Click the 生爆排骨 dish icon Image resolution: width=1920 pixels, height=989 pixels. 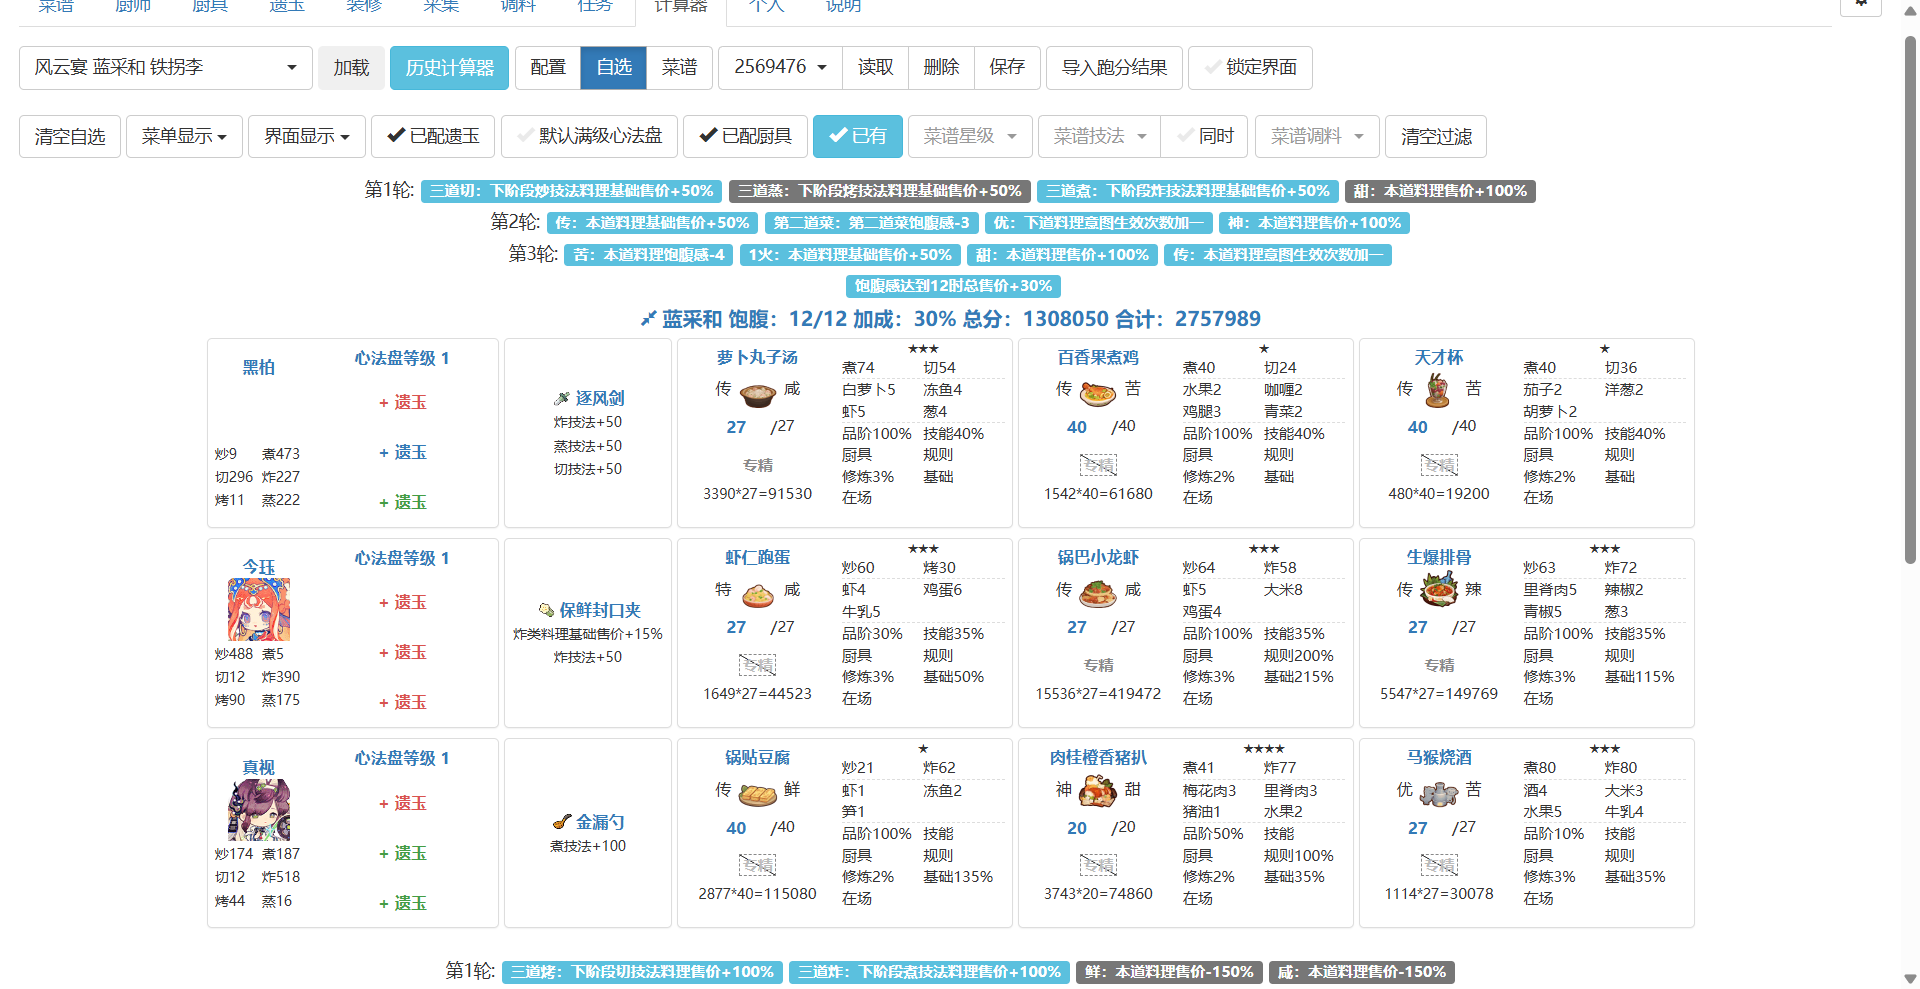(x=1438, y=591)
